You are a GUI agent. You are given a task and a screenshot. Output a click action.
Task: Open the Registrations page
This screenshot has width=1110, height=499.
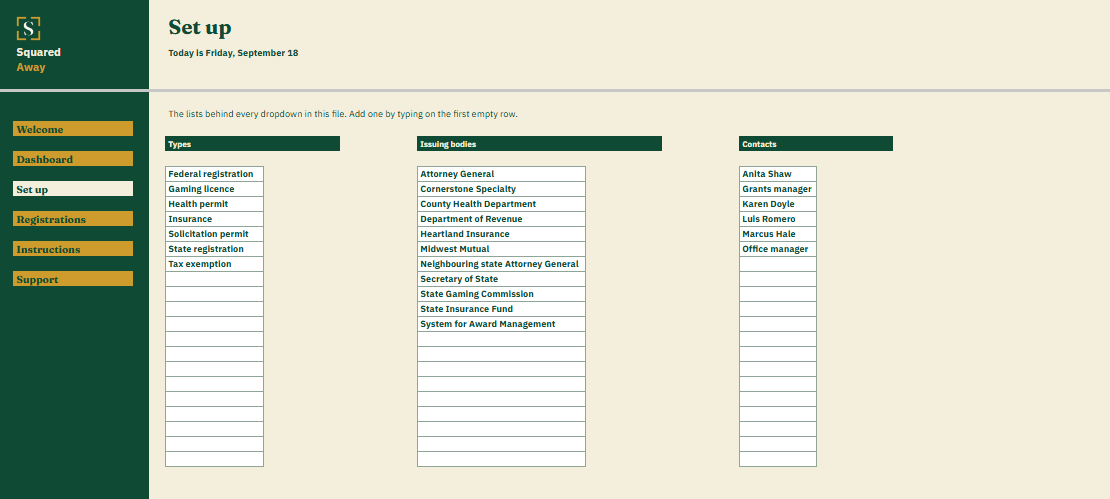click(73, 219)
